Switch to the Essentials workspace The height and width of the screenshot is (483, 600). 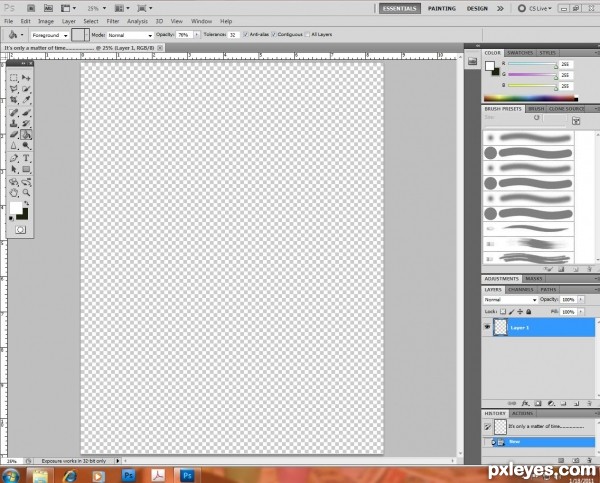click(399, 8)
